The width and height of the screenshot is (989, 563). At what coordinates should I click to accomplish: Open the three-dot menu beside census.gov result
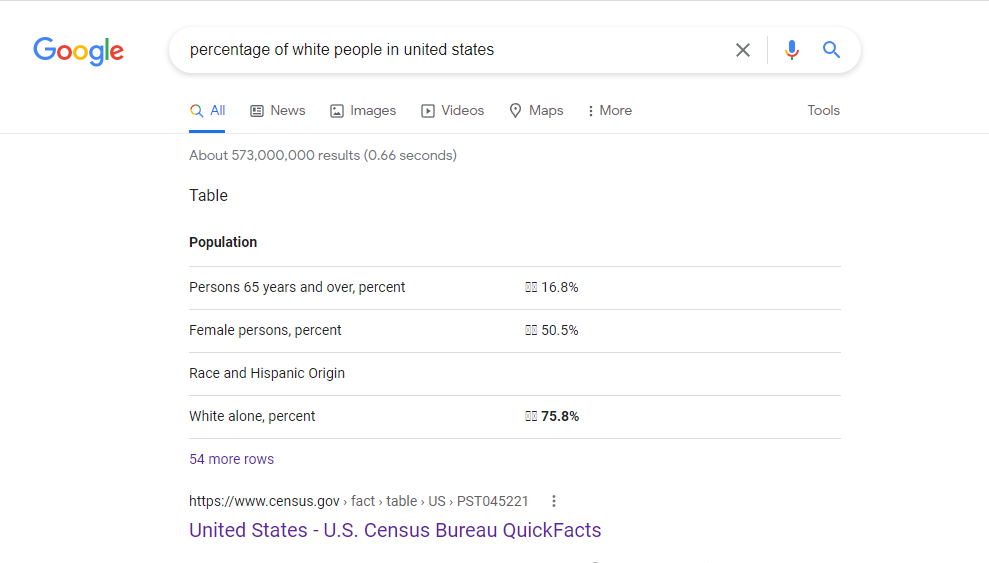point(554,501)
